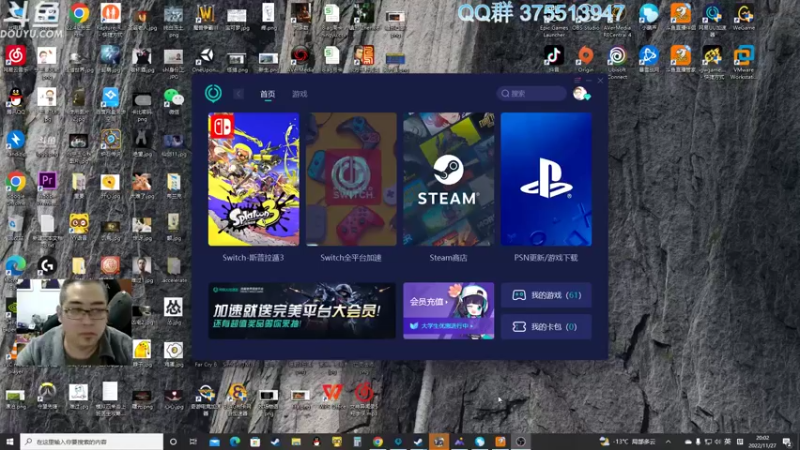
Task: Open Task View on taskbar
Action: (x=193, y=441)
